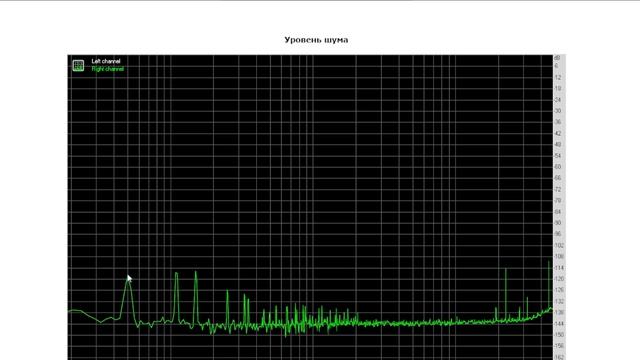The height and width of the screenshot is (360, 640).
Task: Click the "dB" axis unit label
Action: pyautogui.click(x=557, y=58)
